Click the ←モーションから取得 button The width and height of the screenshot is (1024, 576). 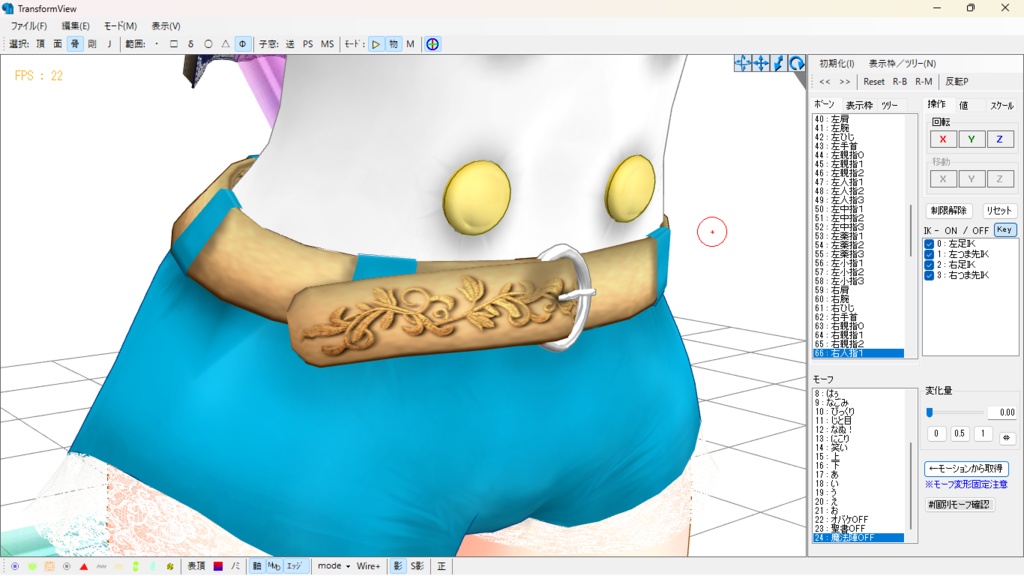click(x=966, y=468)
